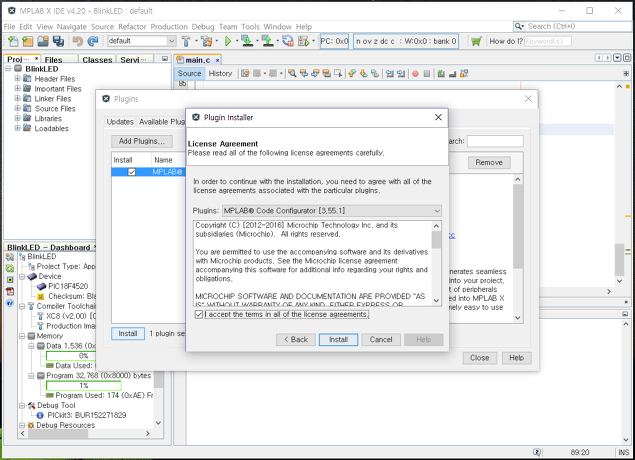
Task: Click the Debug Project toolbar icon
Action: [x=303, y=41]
